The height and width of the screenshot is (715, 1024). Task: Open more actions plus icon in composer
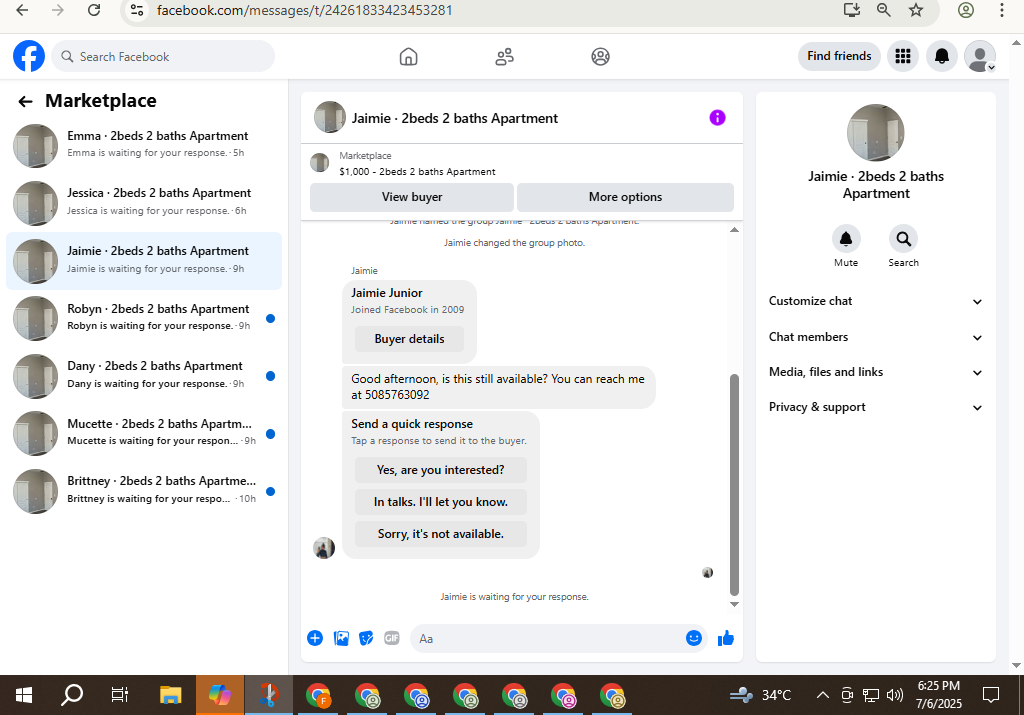pyautogui.click(x=315, y=638)
